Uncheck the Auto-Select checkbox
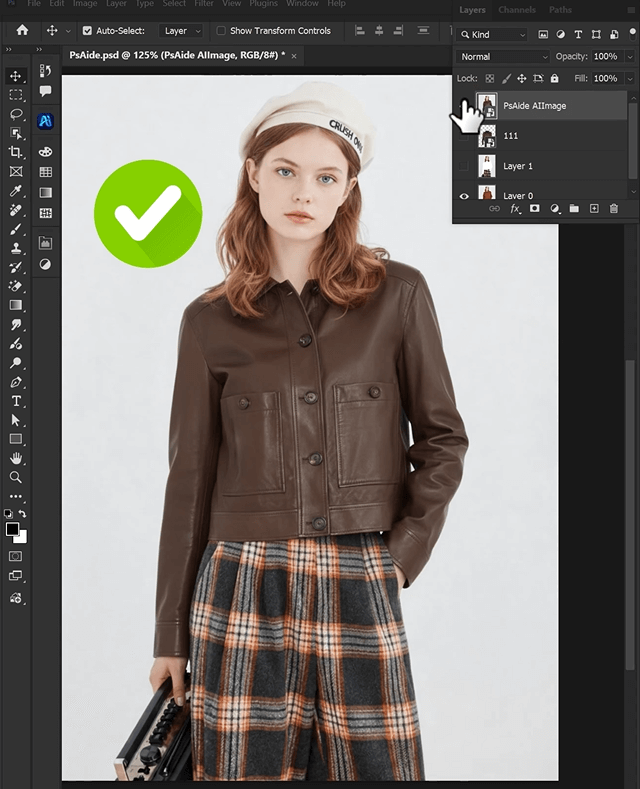The image size is (640, 789). click(x=87, y=31)
